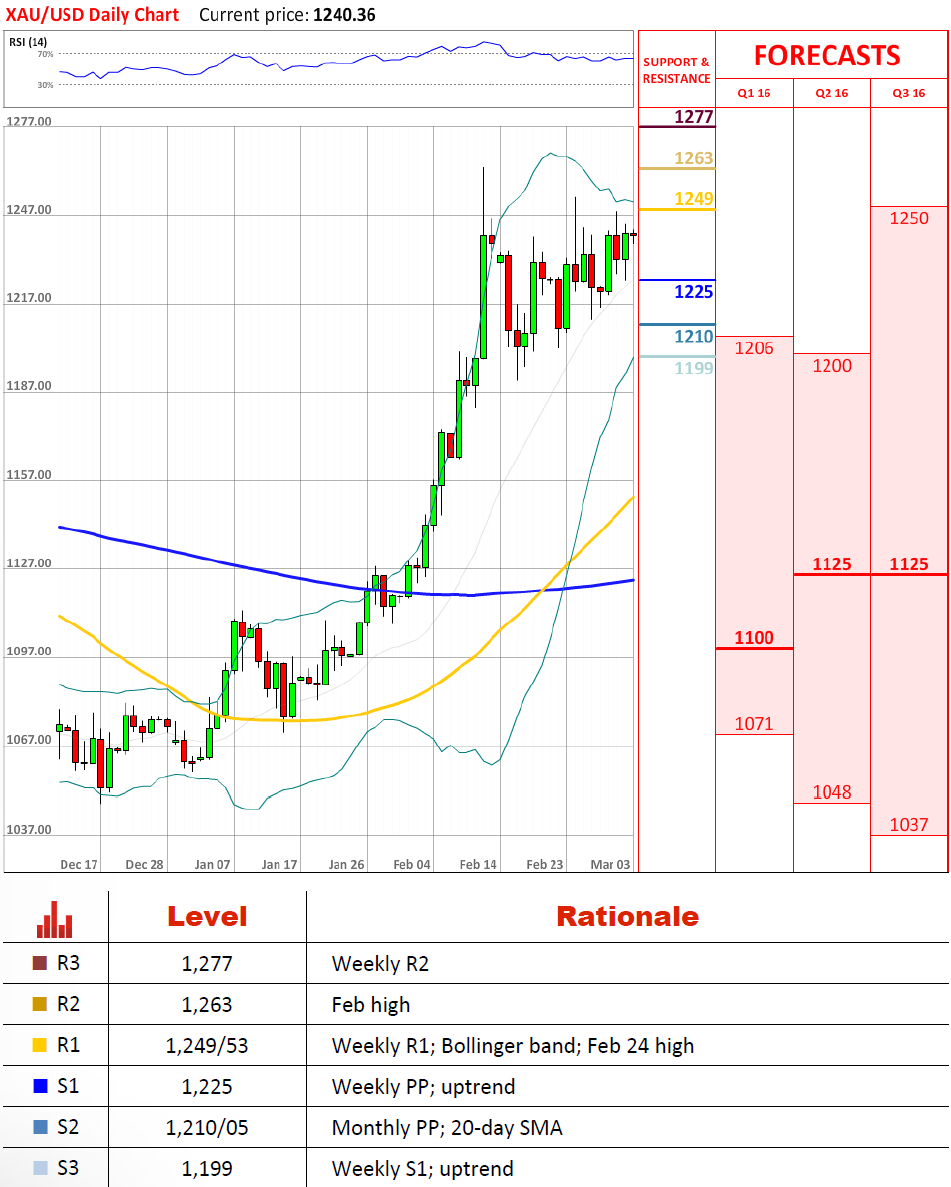Click the Q1 16 high forecast 1206
This screenshot has width=951, height=1187.
[x=754, y=348]
